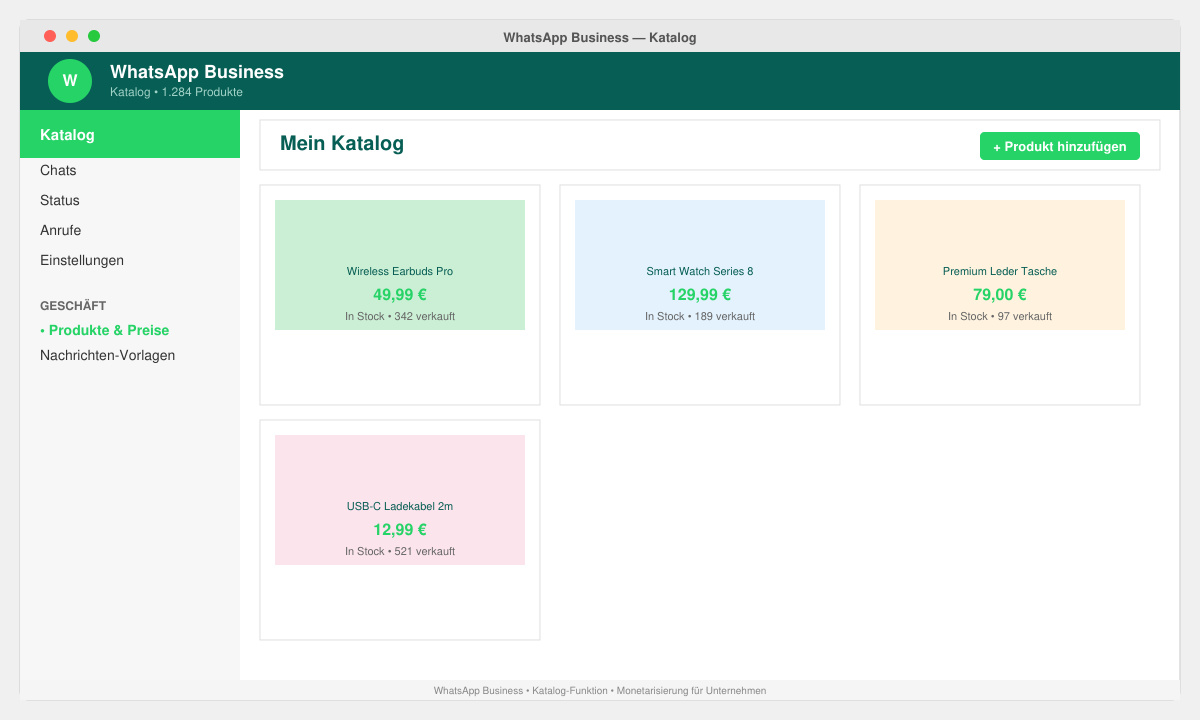Open the Wireless Earbuds Pro product card
The height and width of the screenshot is (720, 1200).
400,295
